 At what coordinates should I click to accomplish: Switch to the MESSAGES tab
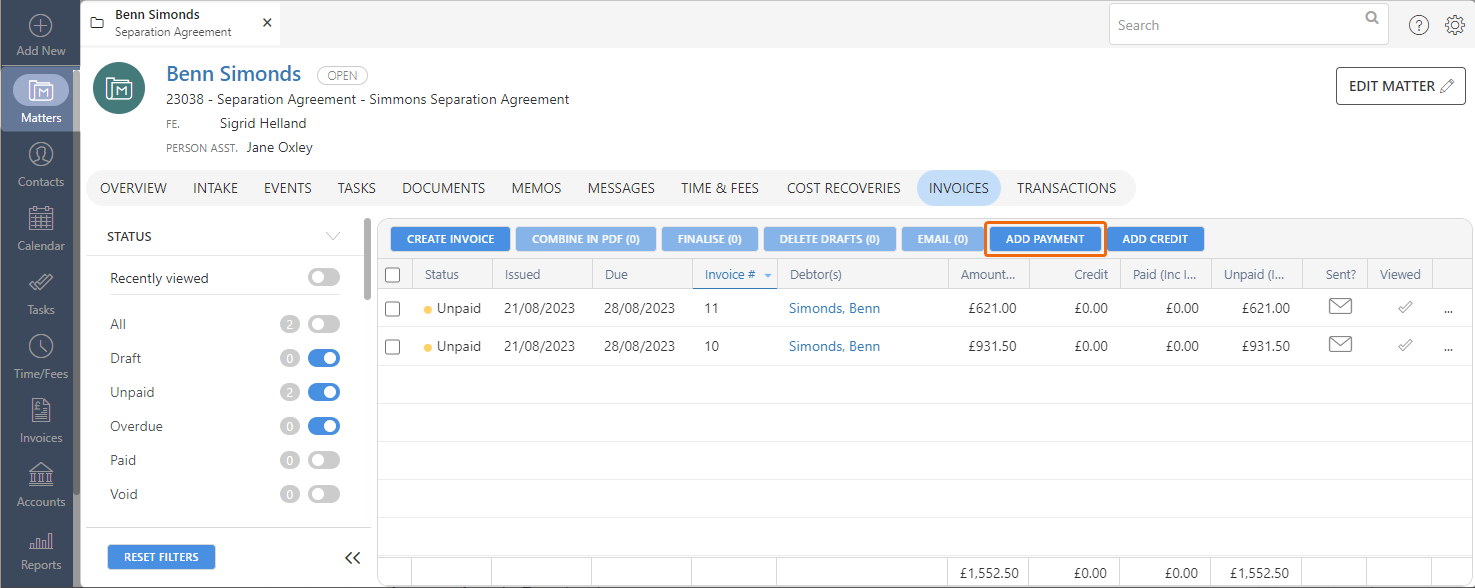621,188
